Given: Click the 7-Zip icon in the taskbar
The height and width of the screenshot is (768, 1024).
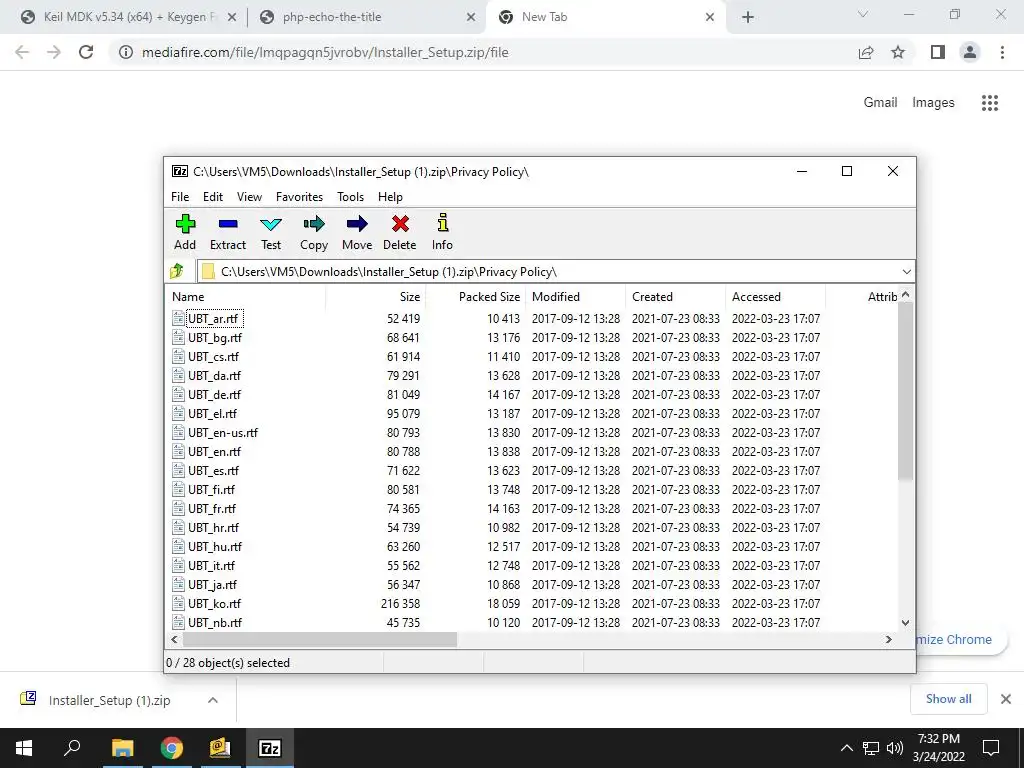Looking at the screenshot, I should coord(270,748).
